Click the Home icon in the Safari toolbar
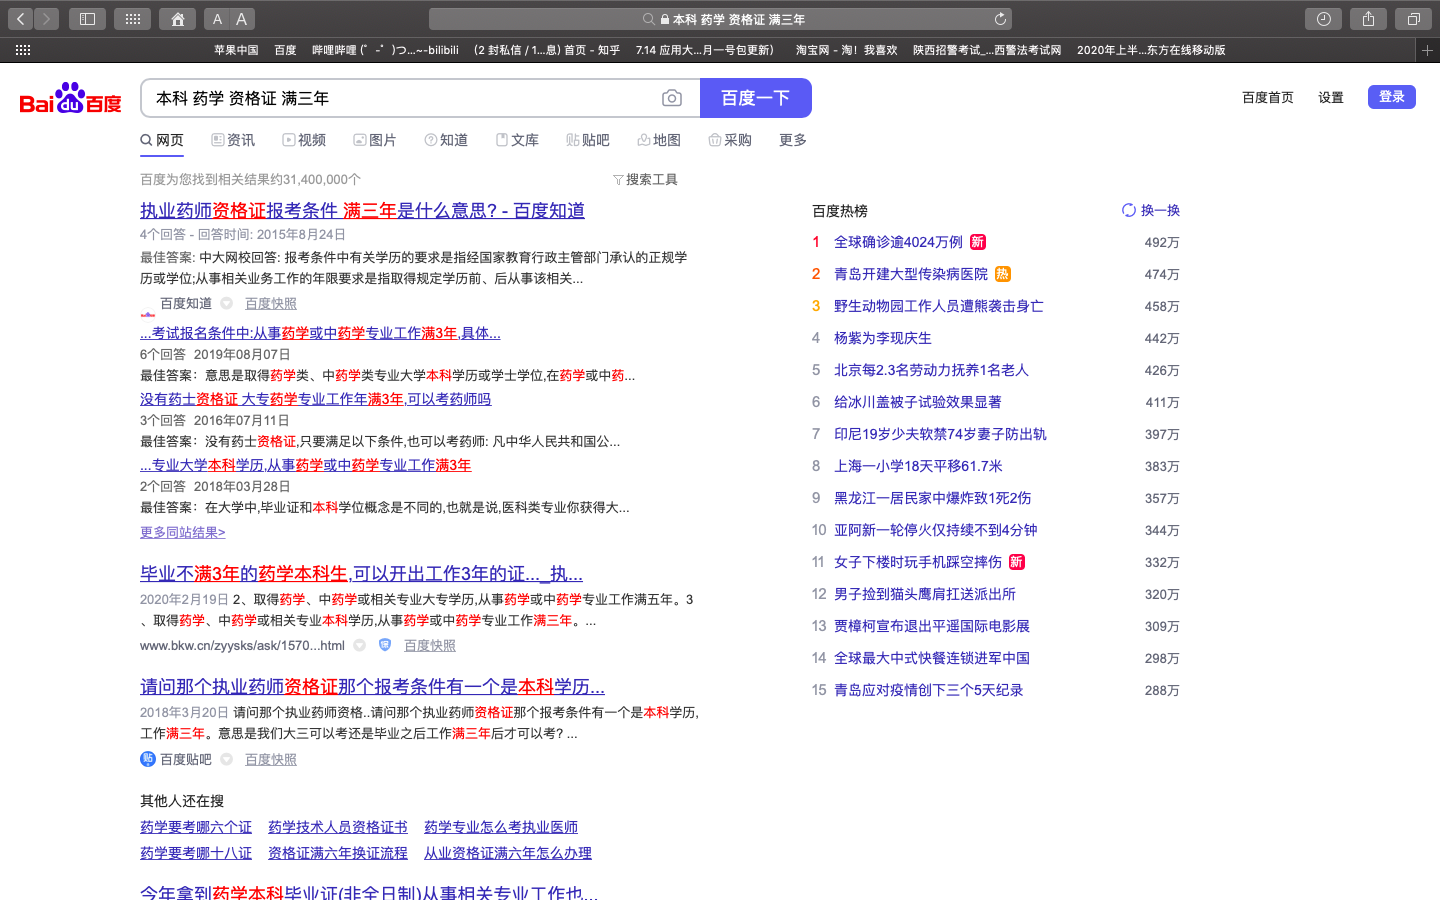 pyautogui.click(x=177, y=19)
